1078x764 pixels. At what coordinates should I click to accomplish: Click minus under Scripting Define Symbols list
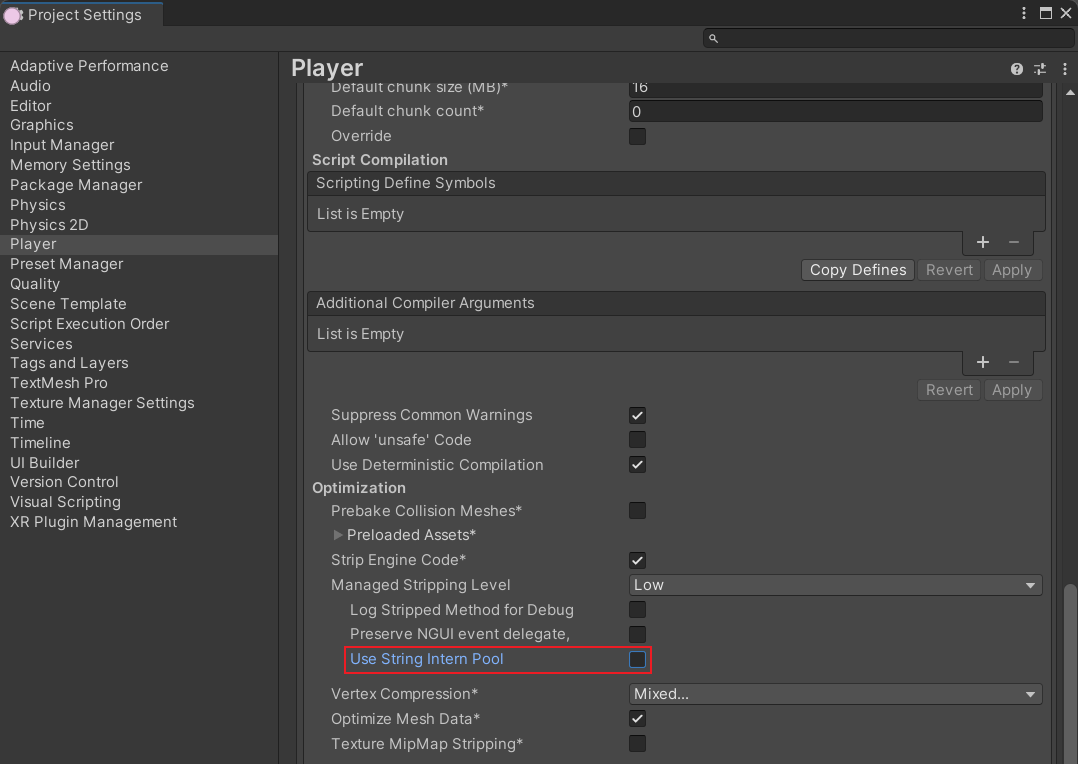[1013, 242]
